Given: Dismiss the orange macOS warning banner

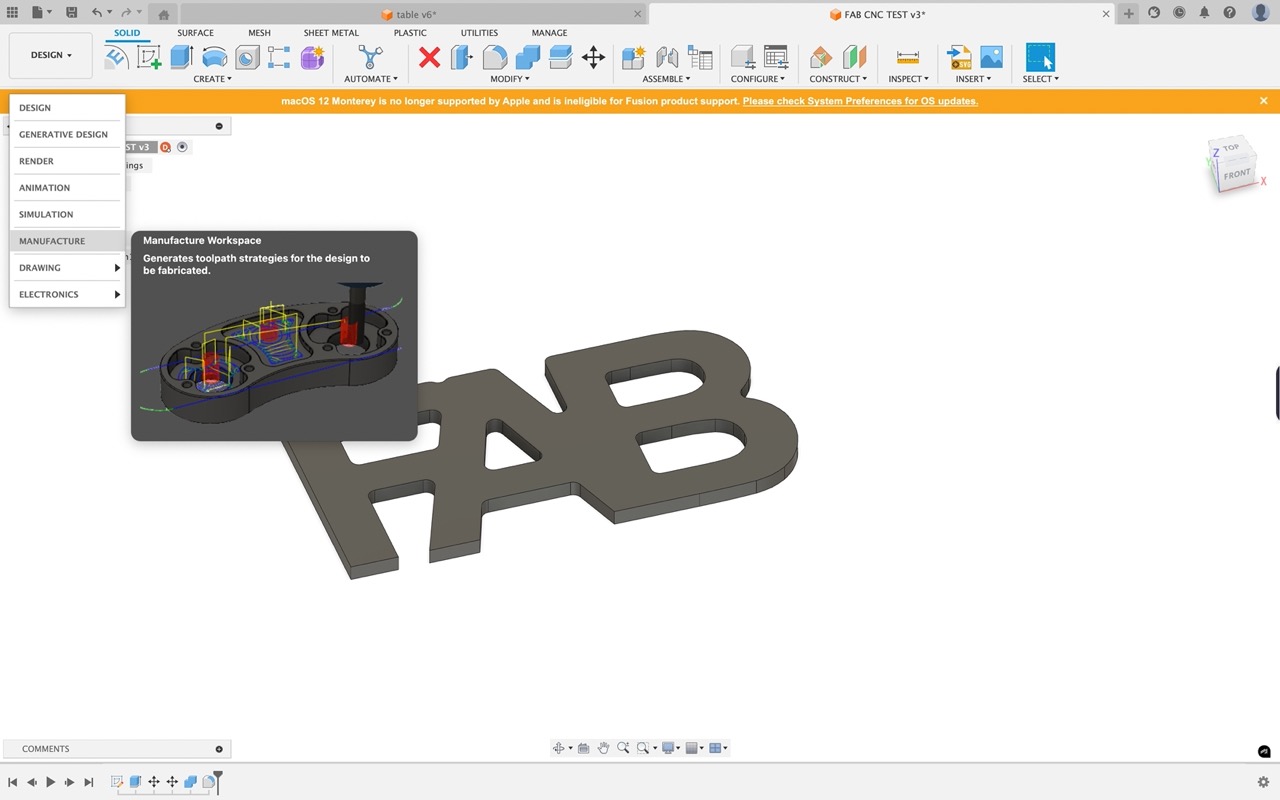Looking at the screenshot, I should click(x=1263, y=101).
